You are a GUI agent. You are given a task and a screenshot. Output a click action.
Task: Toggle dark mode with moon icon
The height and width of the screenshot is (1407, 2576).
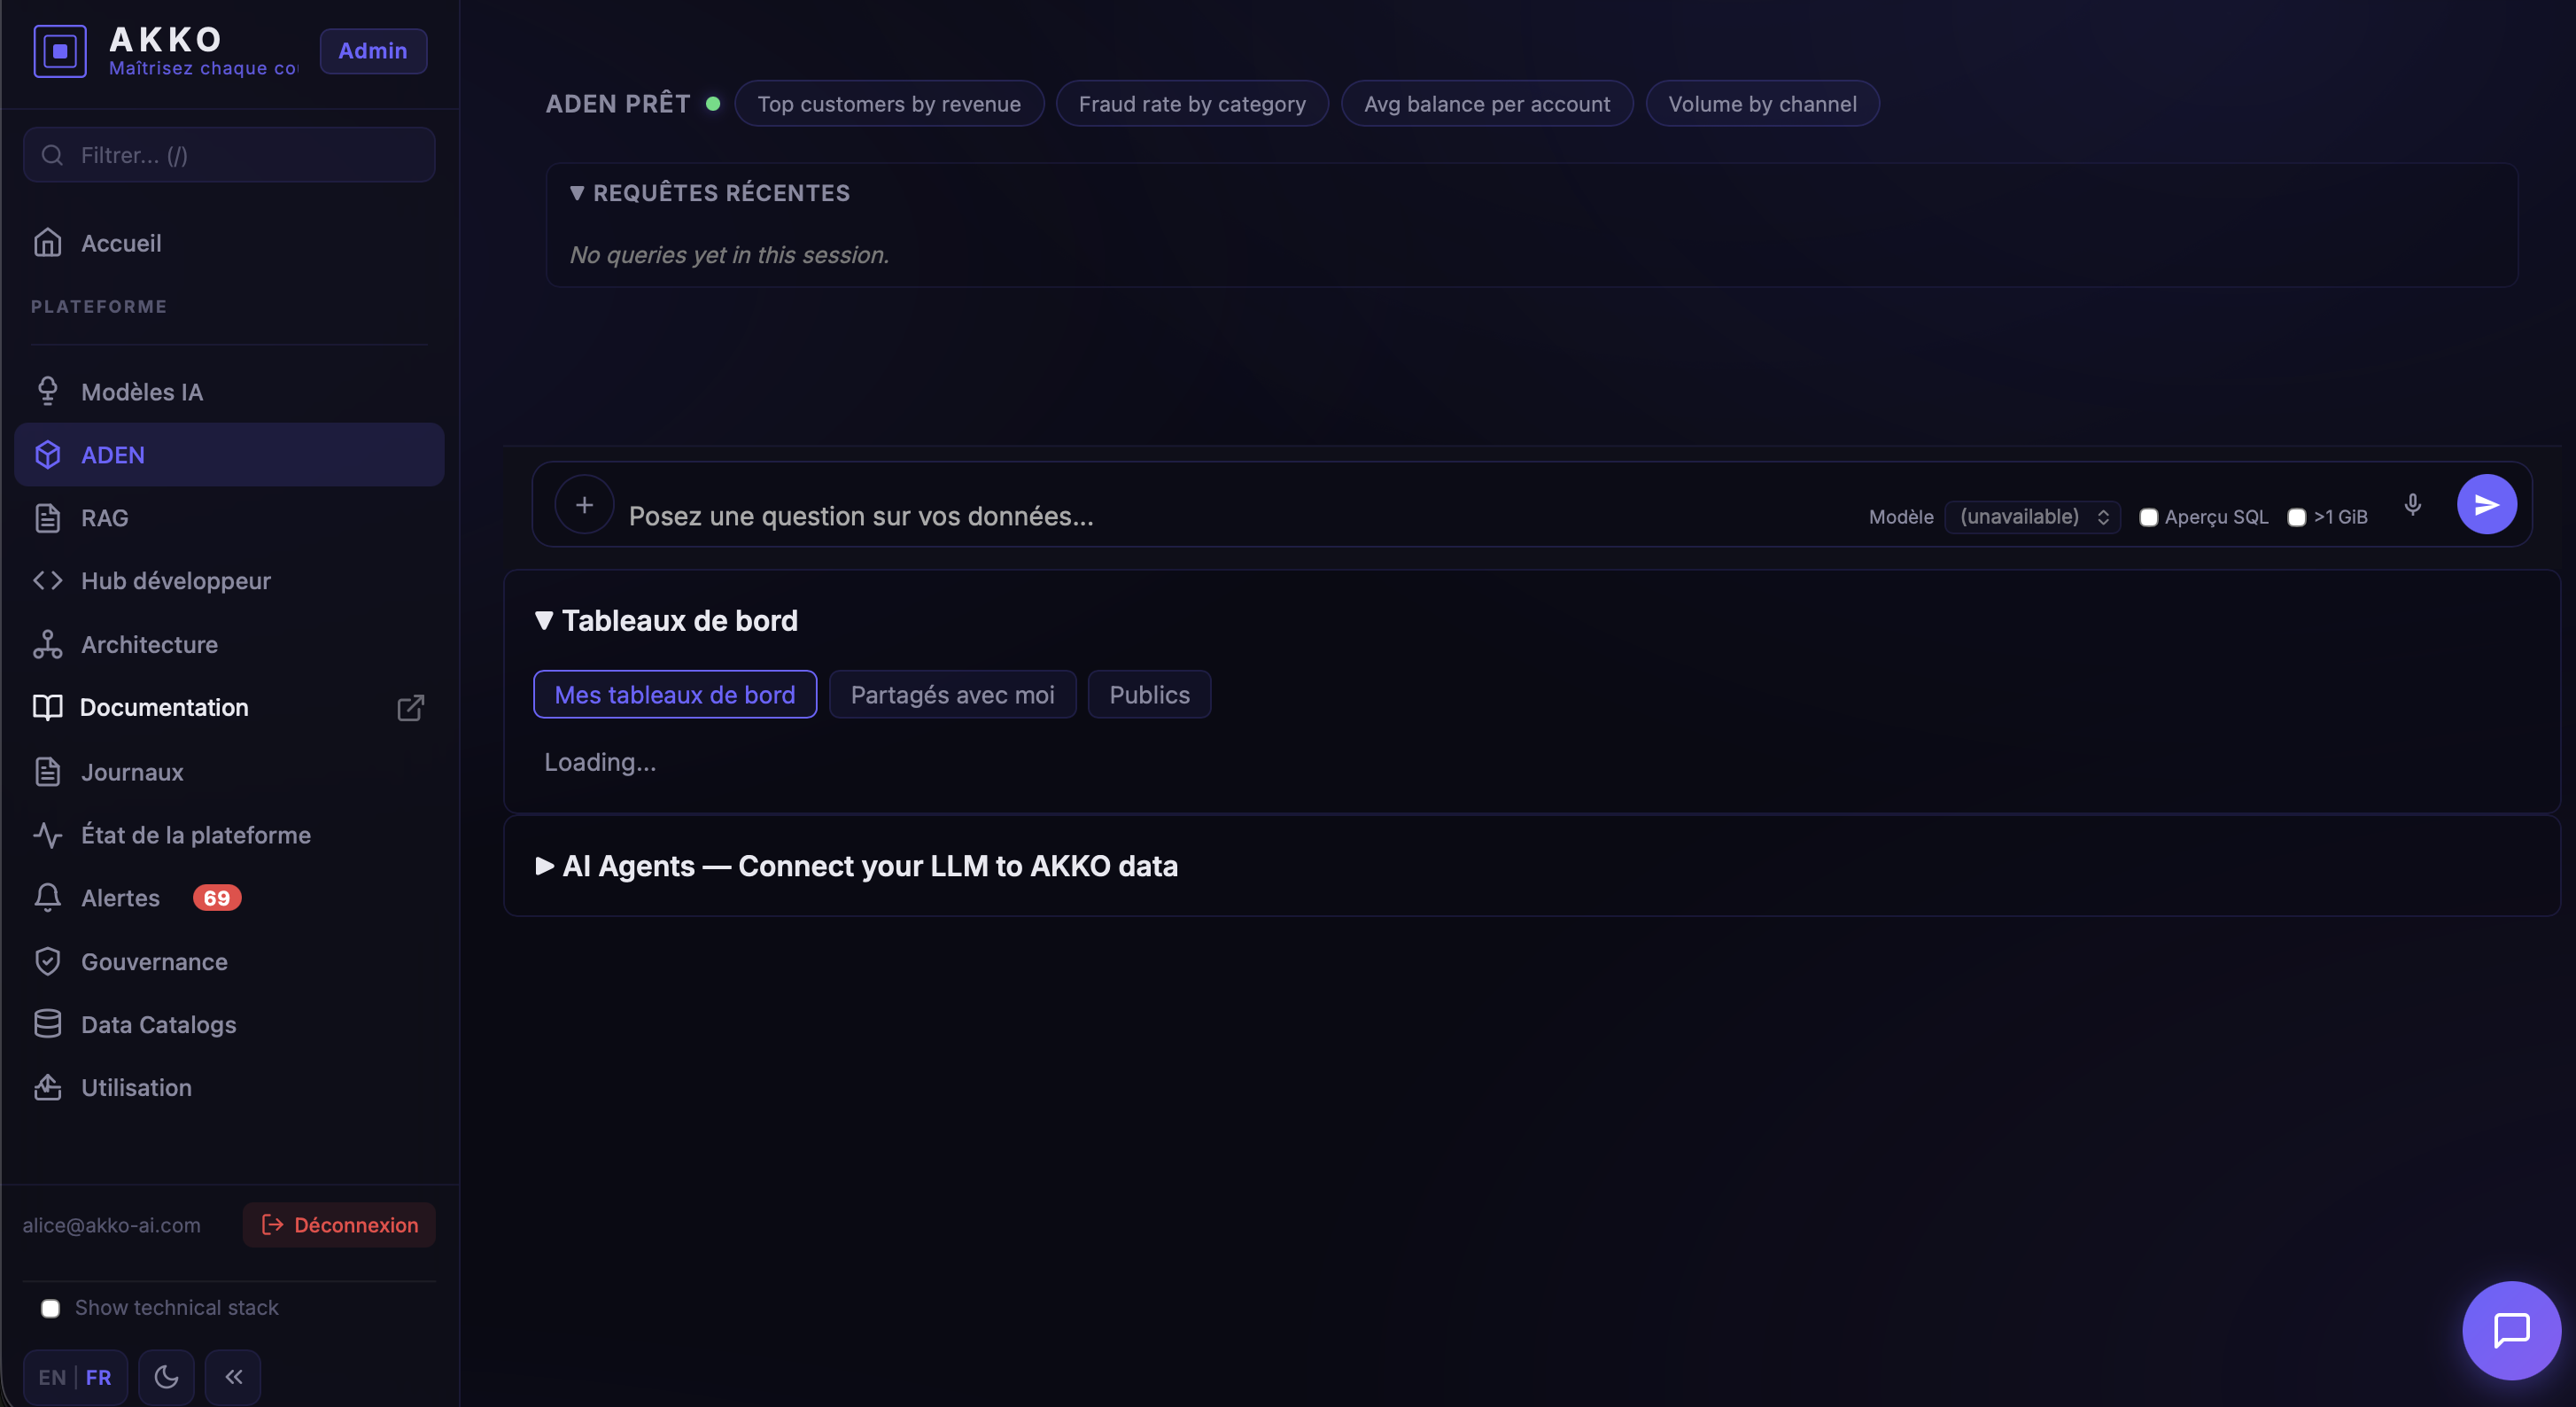point(166,1377)
